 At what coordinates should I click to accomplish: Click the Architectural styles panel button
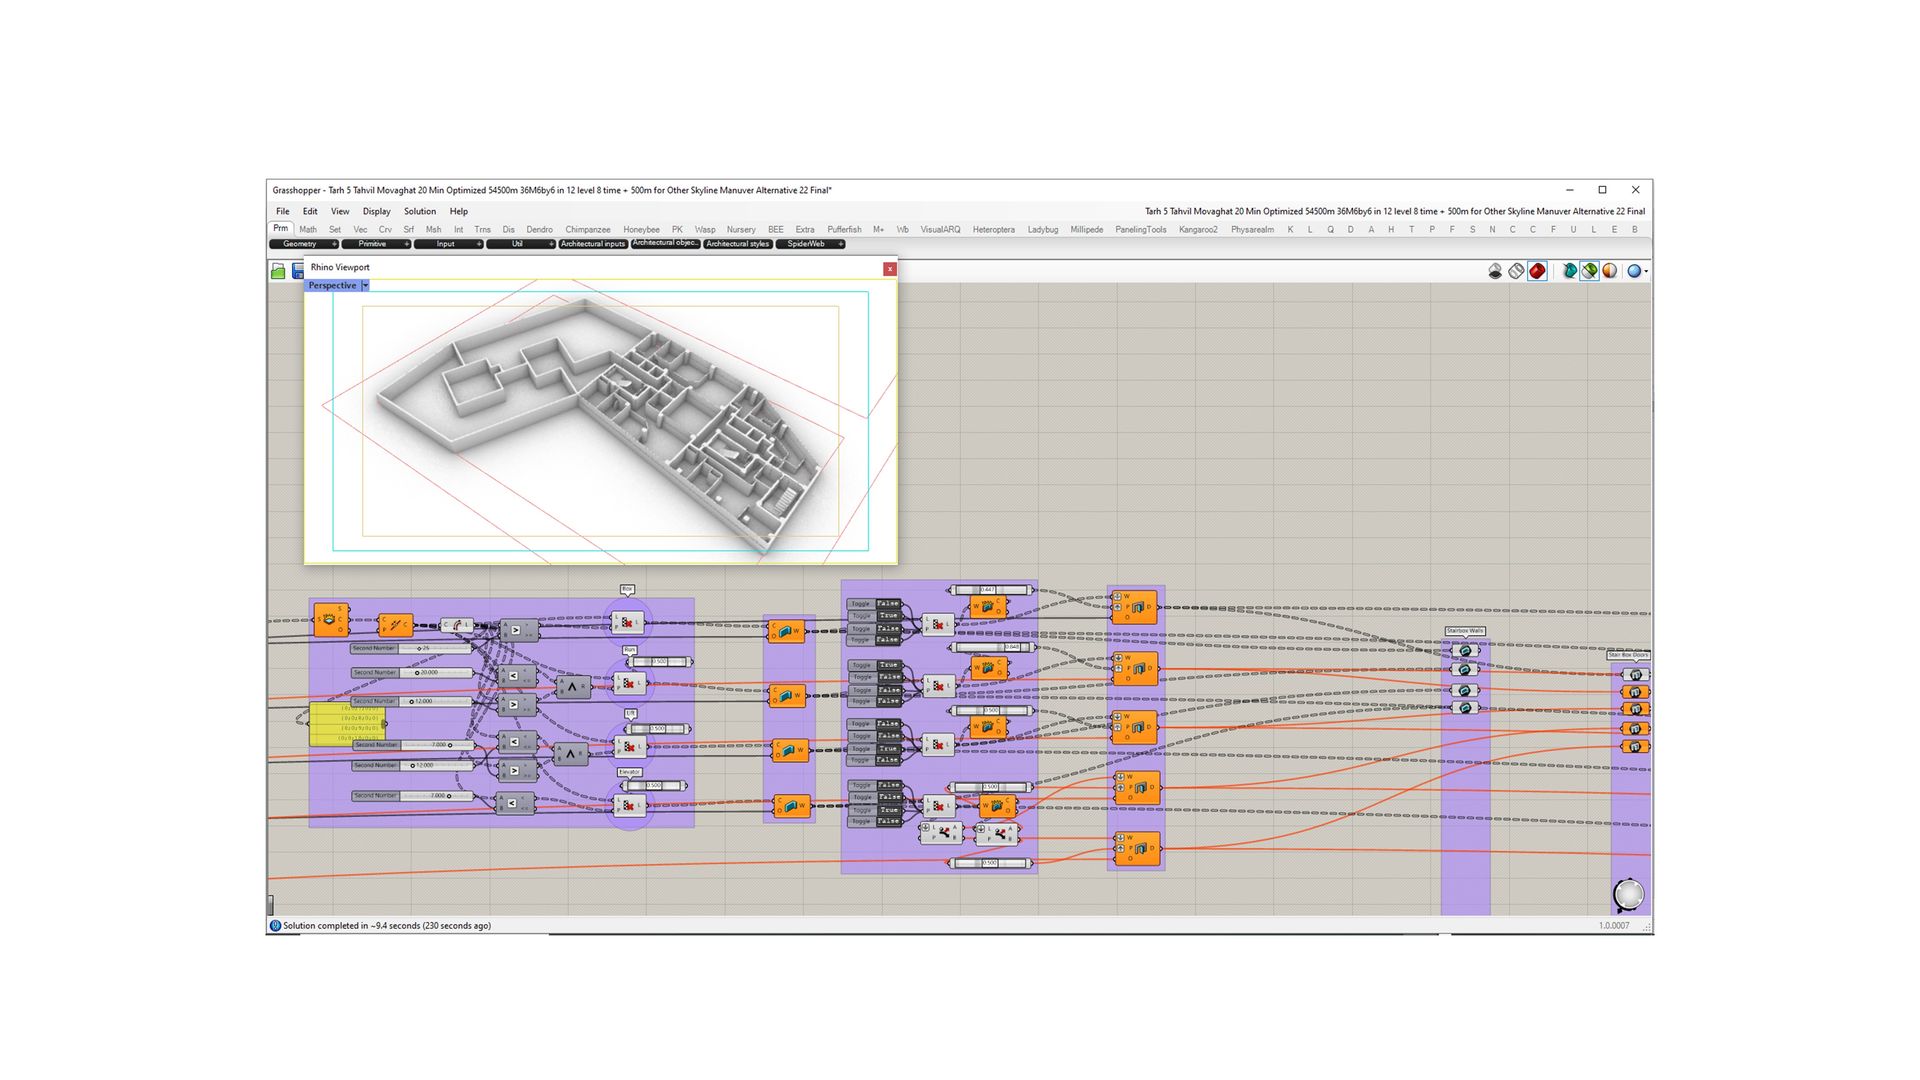pos(737,244)
